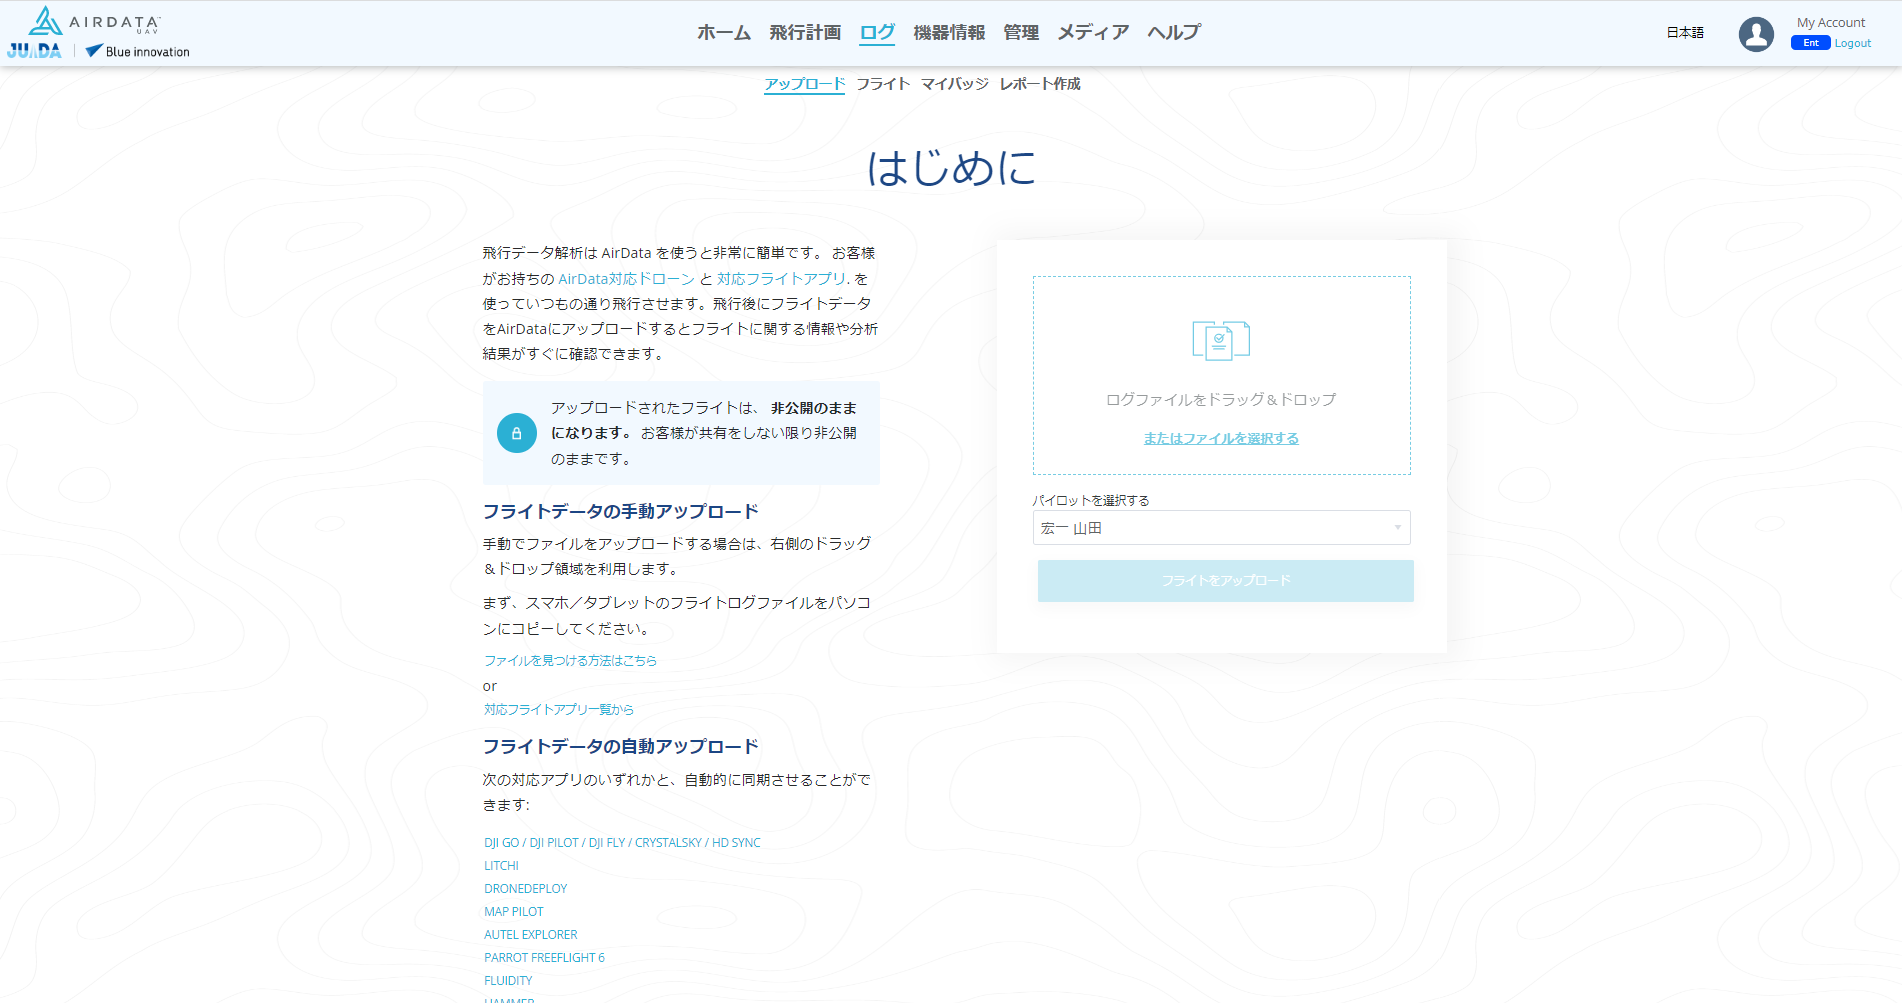
Task: Open the ログ menu
Action: 877,33
